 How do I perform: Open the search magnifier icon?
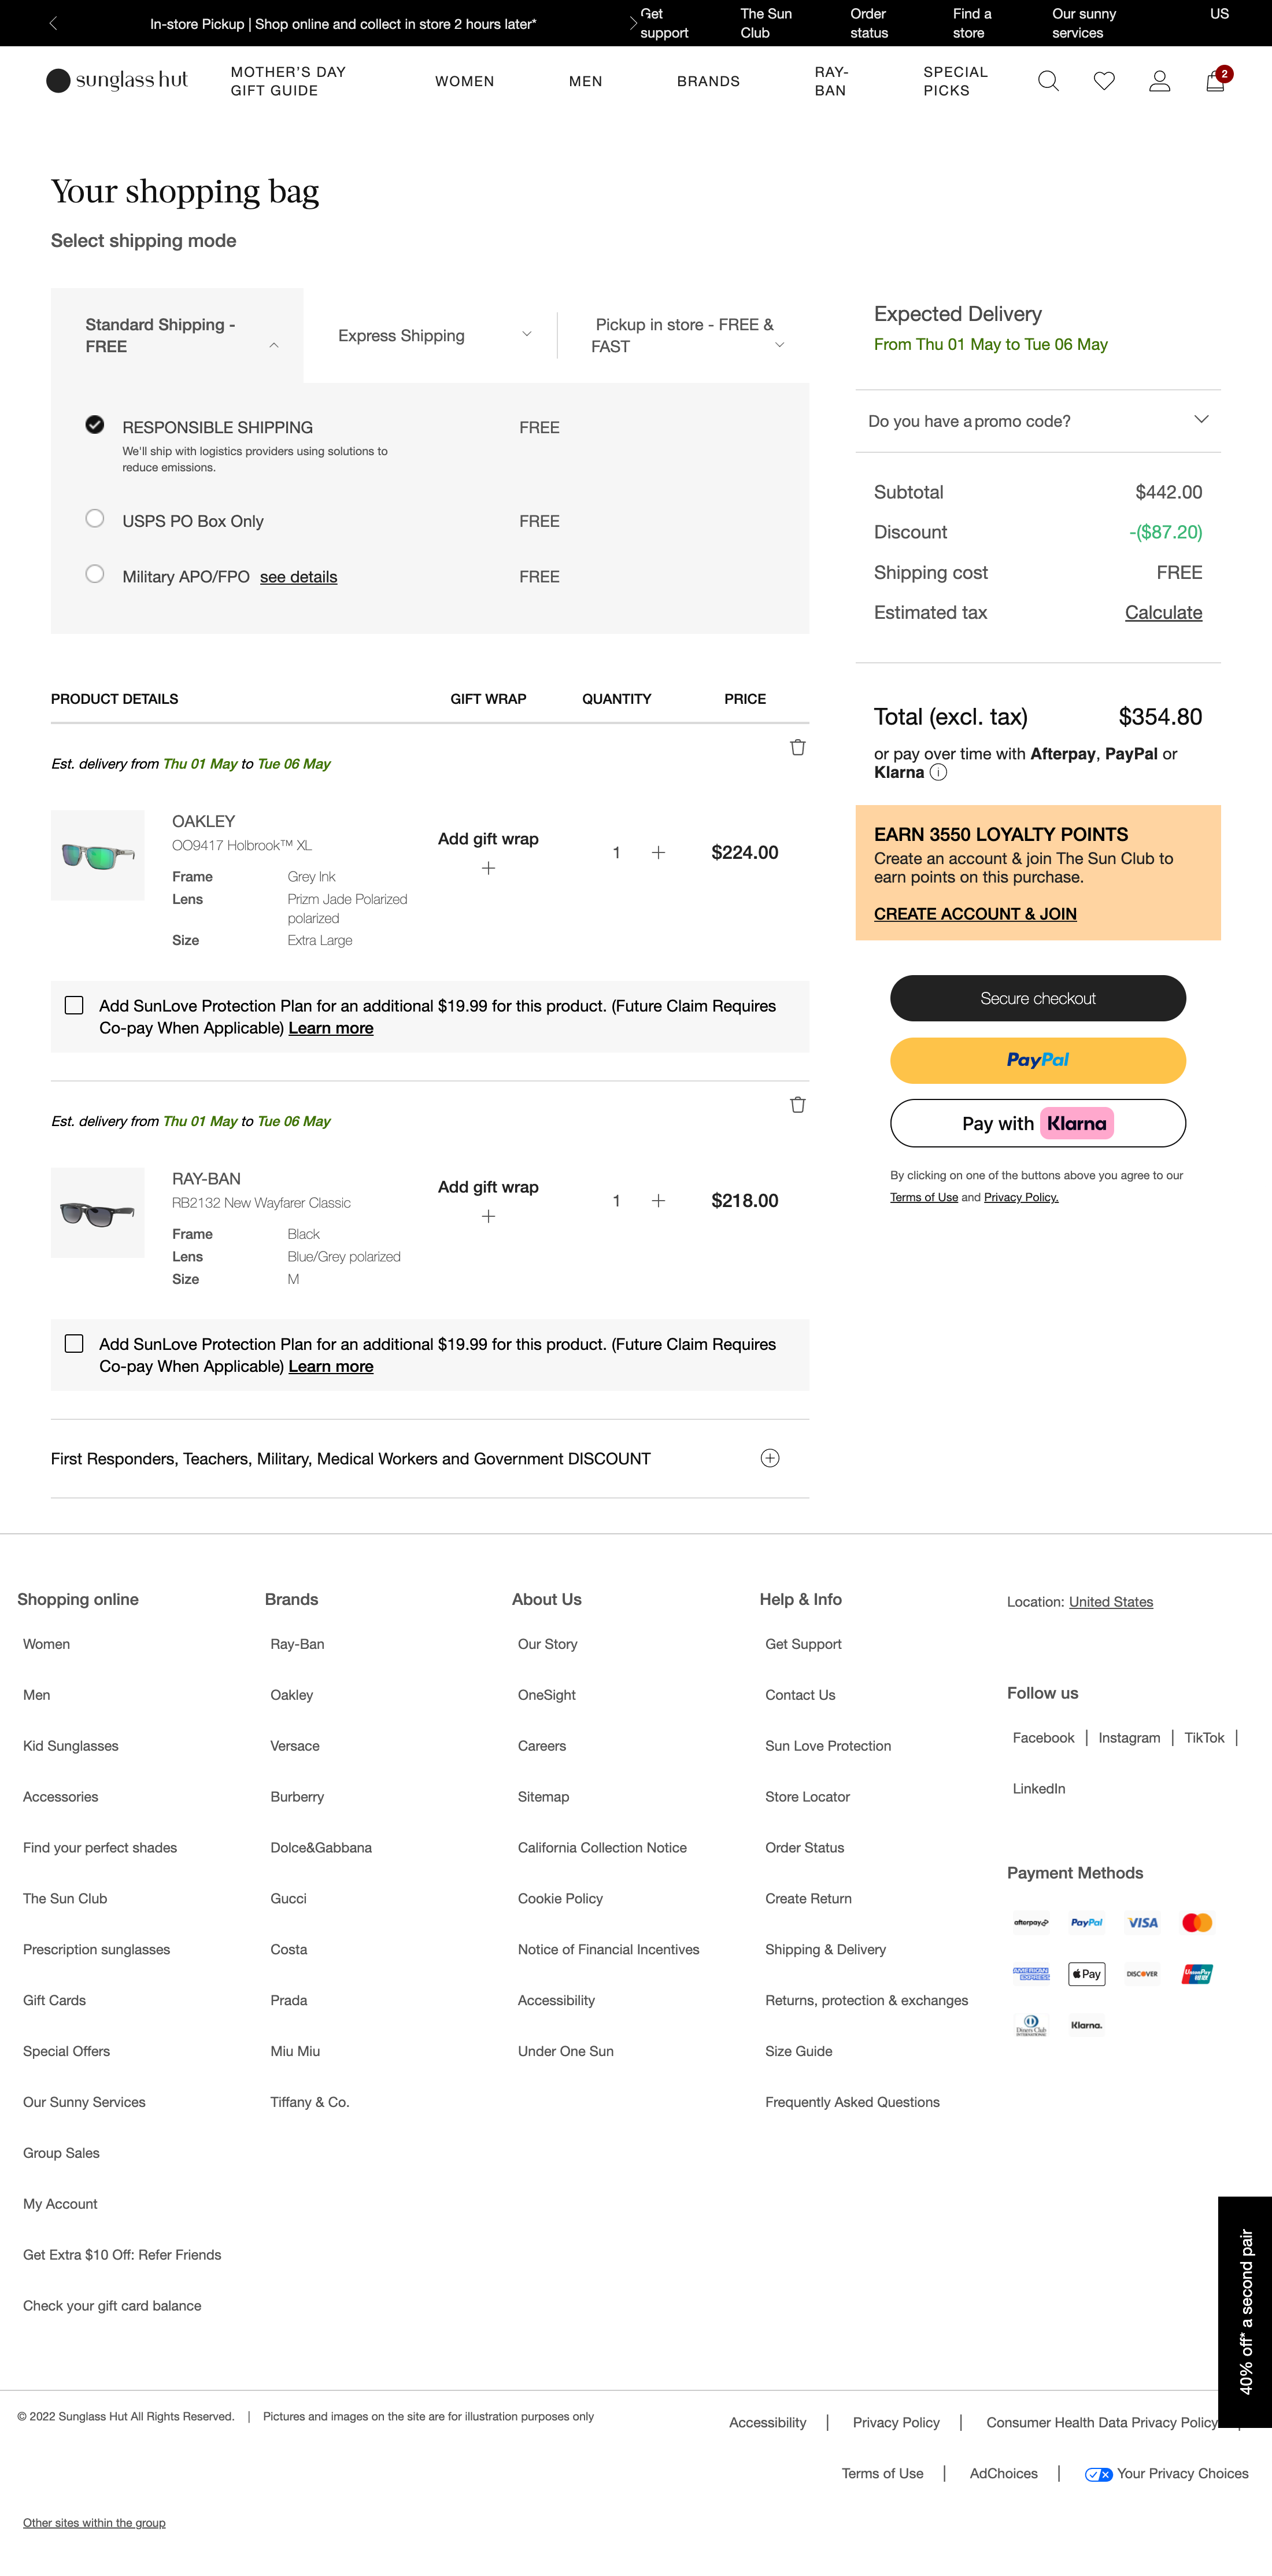(1048, 81)
